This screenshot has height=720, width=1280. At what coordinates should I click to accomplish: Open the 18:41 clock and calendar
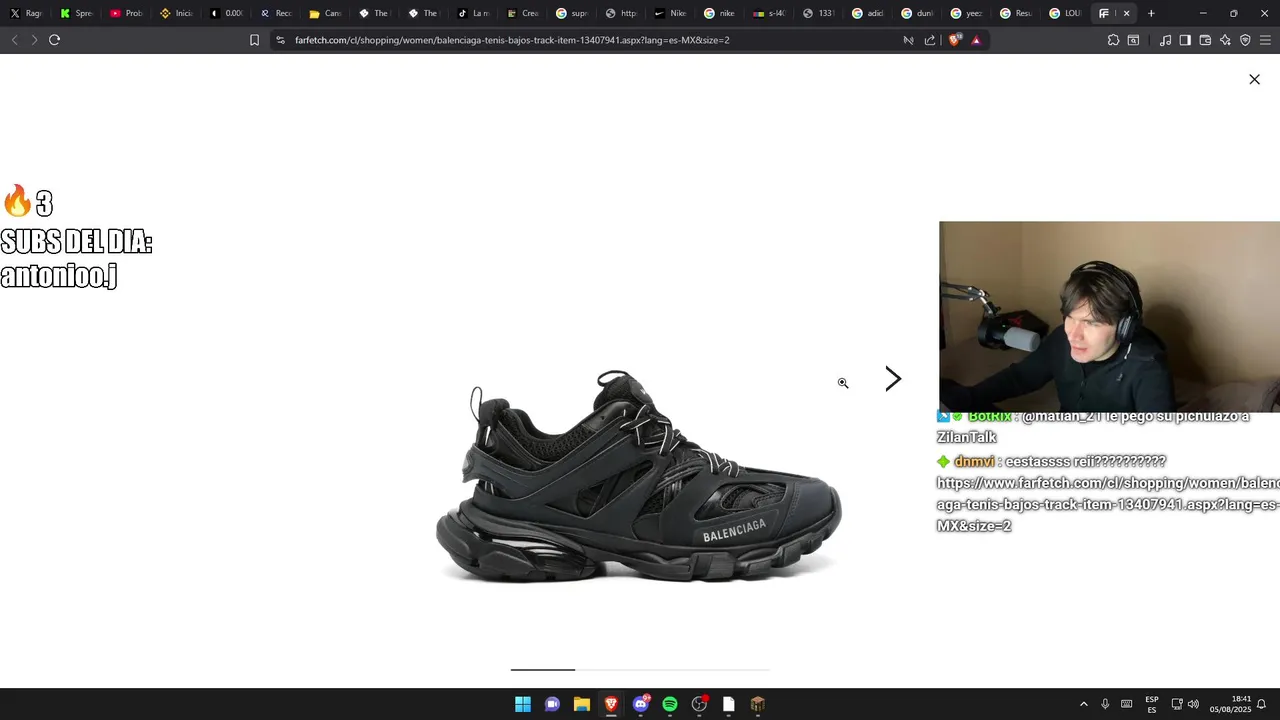coord(1230,704)
